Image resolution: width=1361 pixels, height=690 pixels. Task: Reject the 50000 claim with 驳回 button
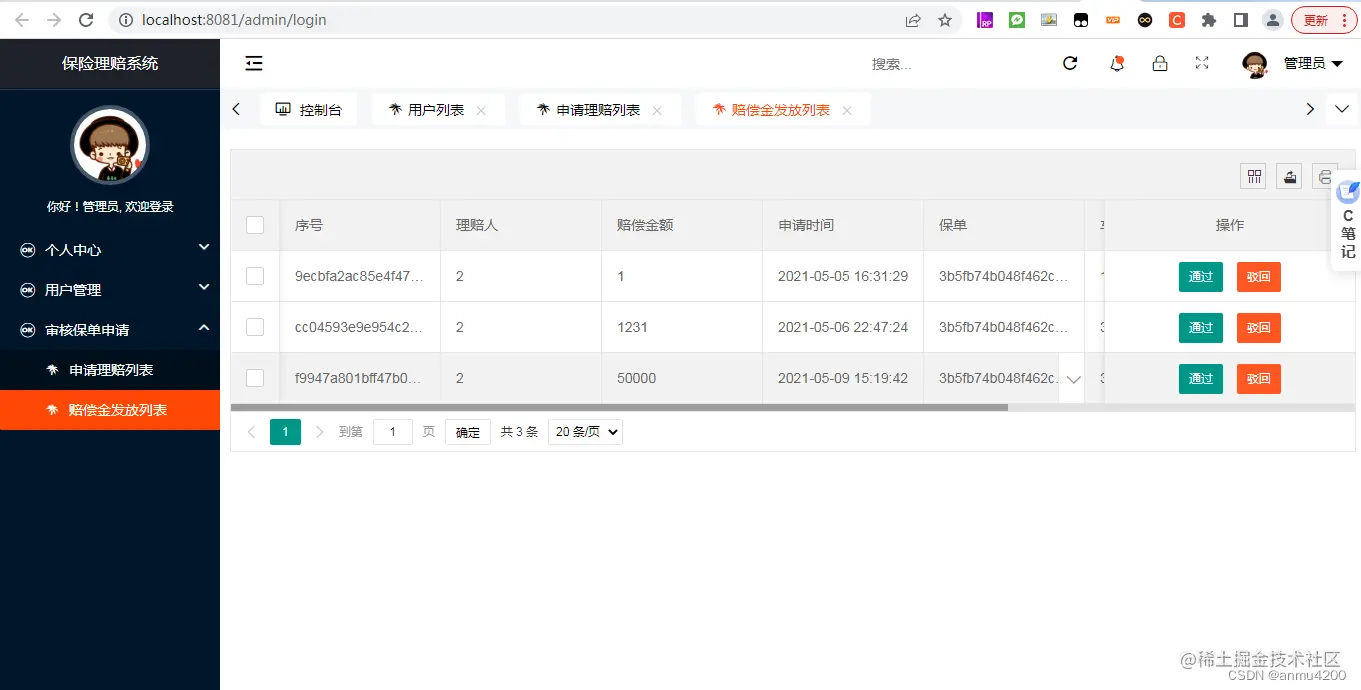point(1258,379)
